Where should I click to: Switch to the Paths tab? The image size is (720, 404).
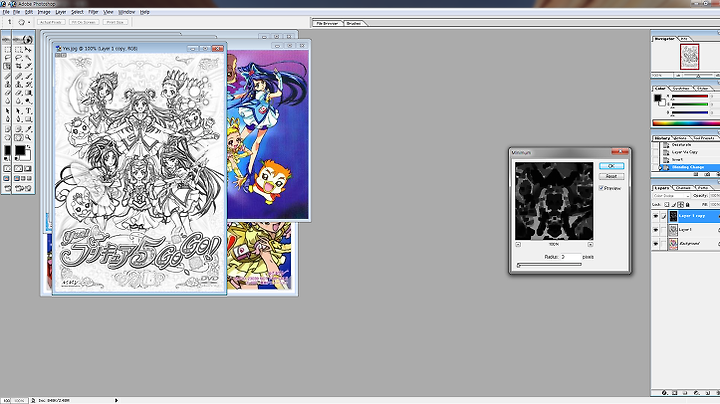pos(703,188)
